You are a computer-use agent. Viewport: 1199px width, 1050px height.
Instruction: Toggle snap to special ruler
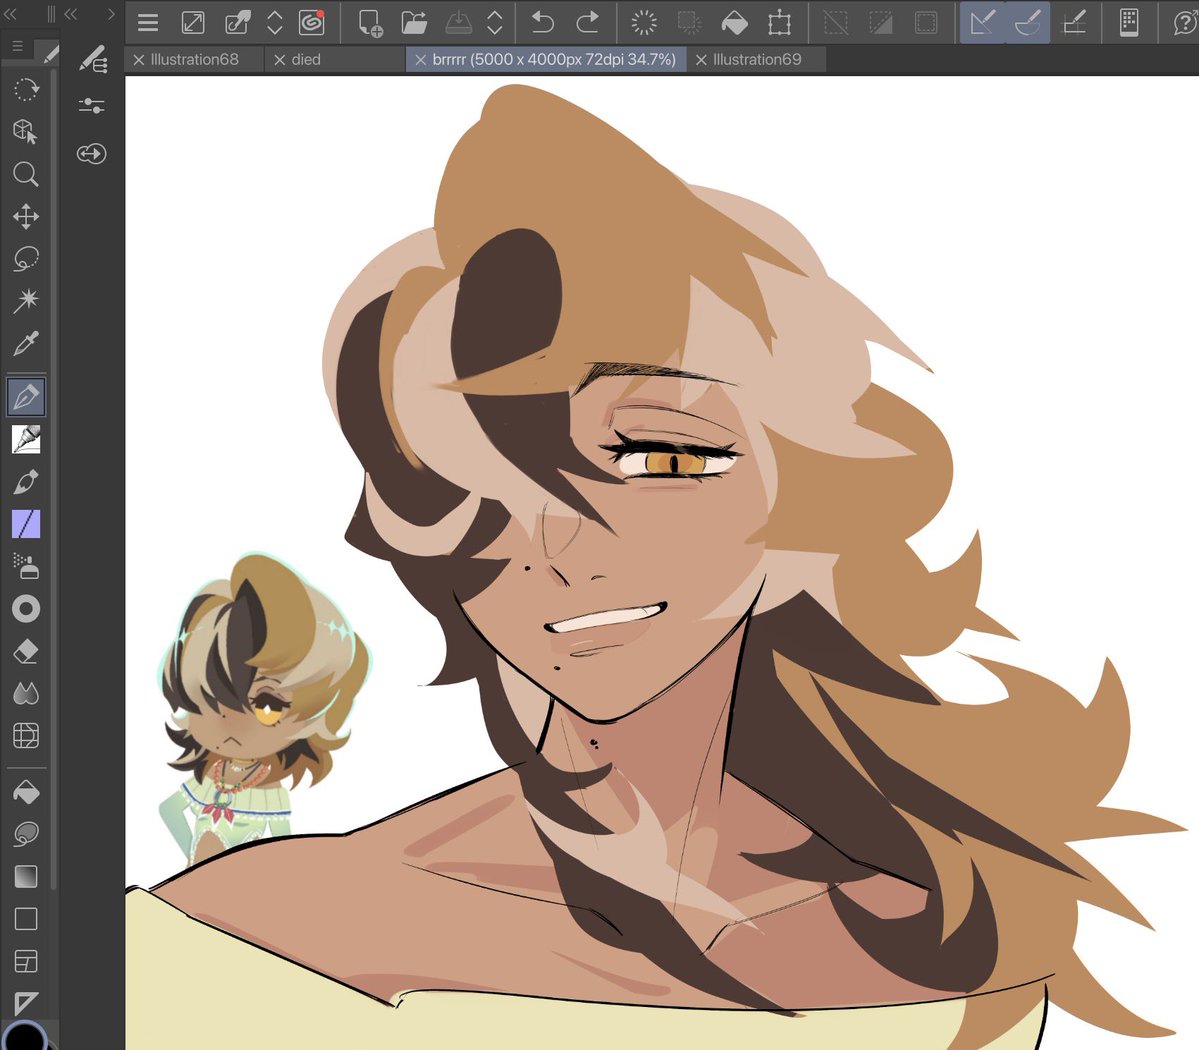(1028, 23)
